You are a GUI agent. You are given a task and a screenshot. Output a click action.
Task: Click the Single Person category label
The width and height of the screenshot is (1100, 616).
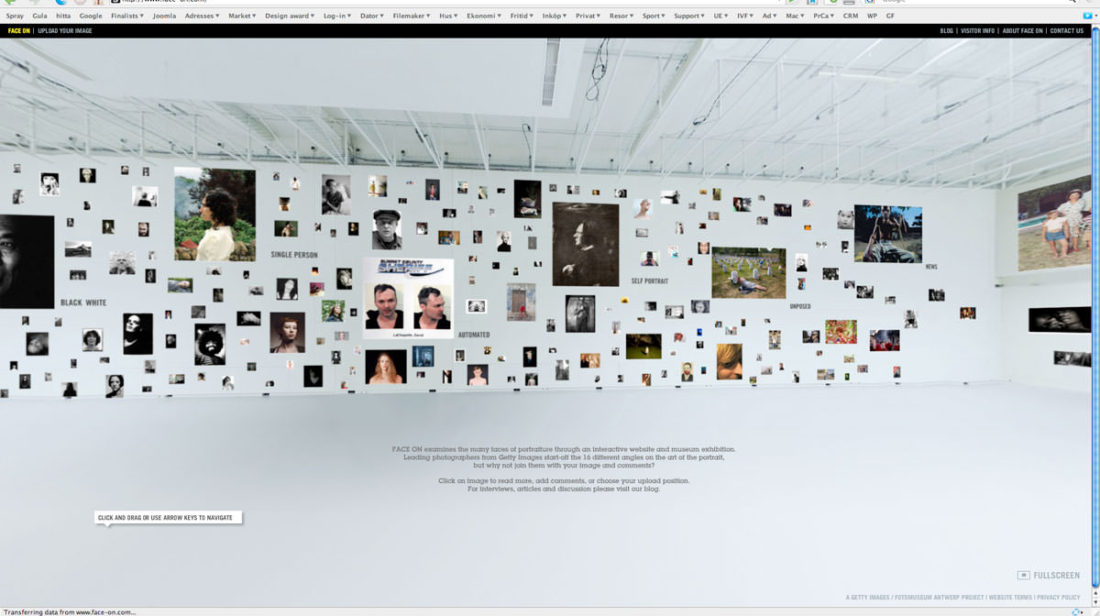click(x=294, y=255)
